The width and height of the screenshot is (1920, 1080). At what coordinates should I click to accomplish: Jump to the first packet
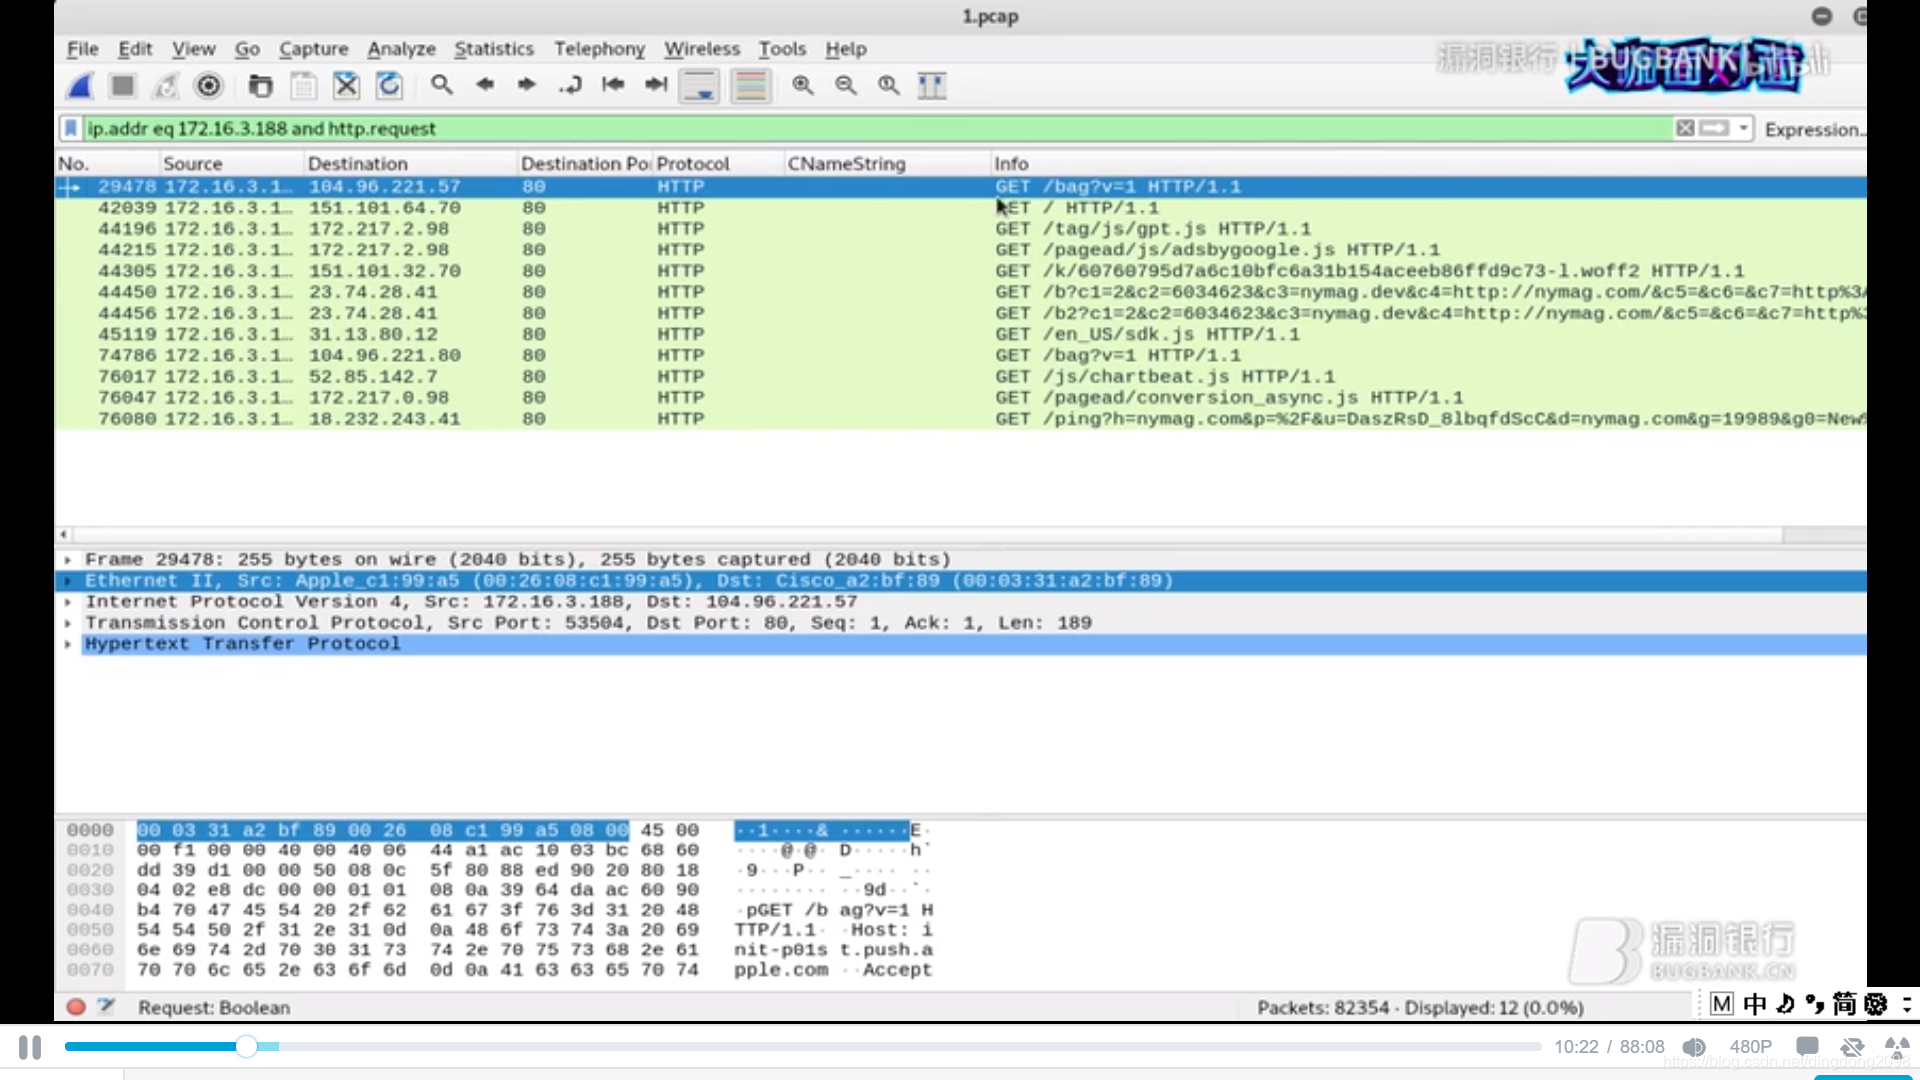(613, 86)
